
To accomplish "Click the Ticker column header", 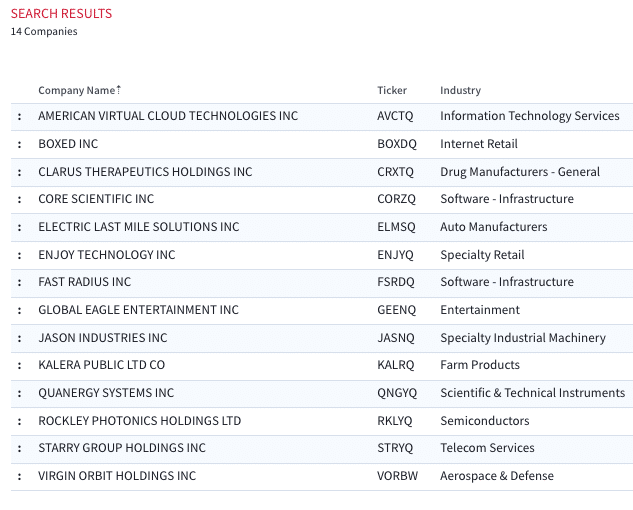I will (x=392, y=90).
